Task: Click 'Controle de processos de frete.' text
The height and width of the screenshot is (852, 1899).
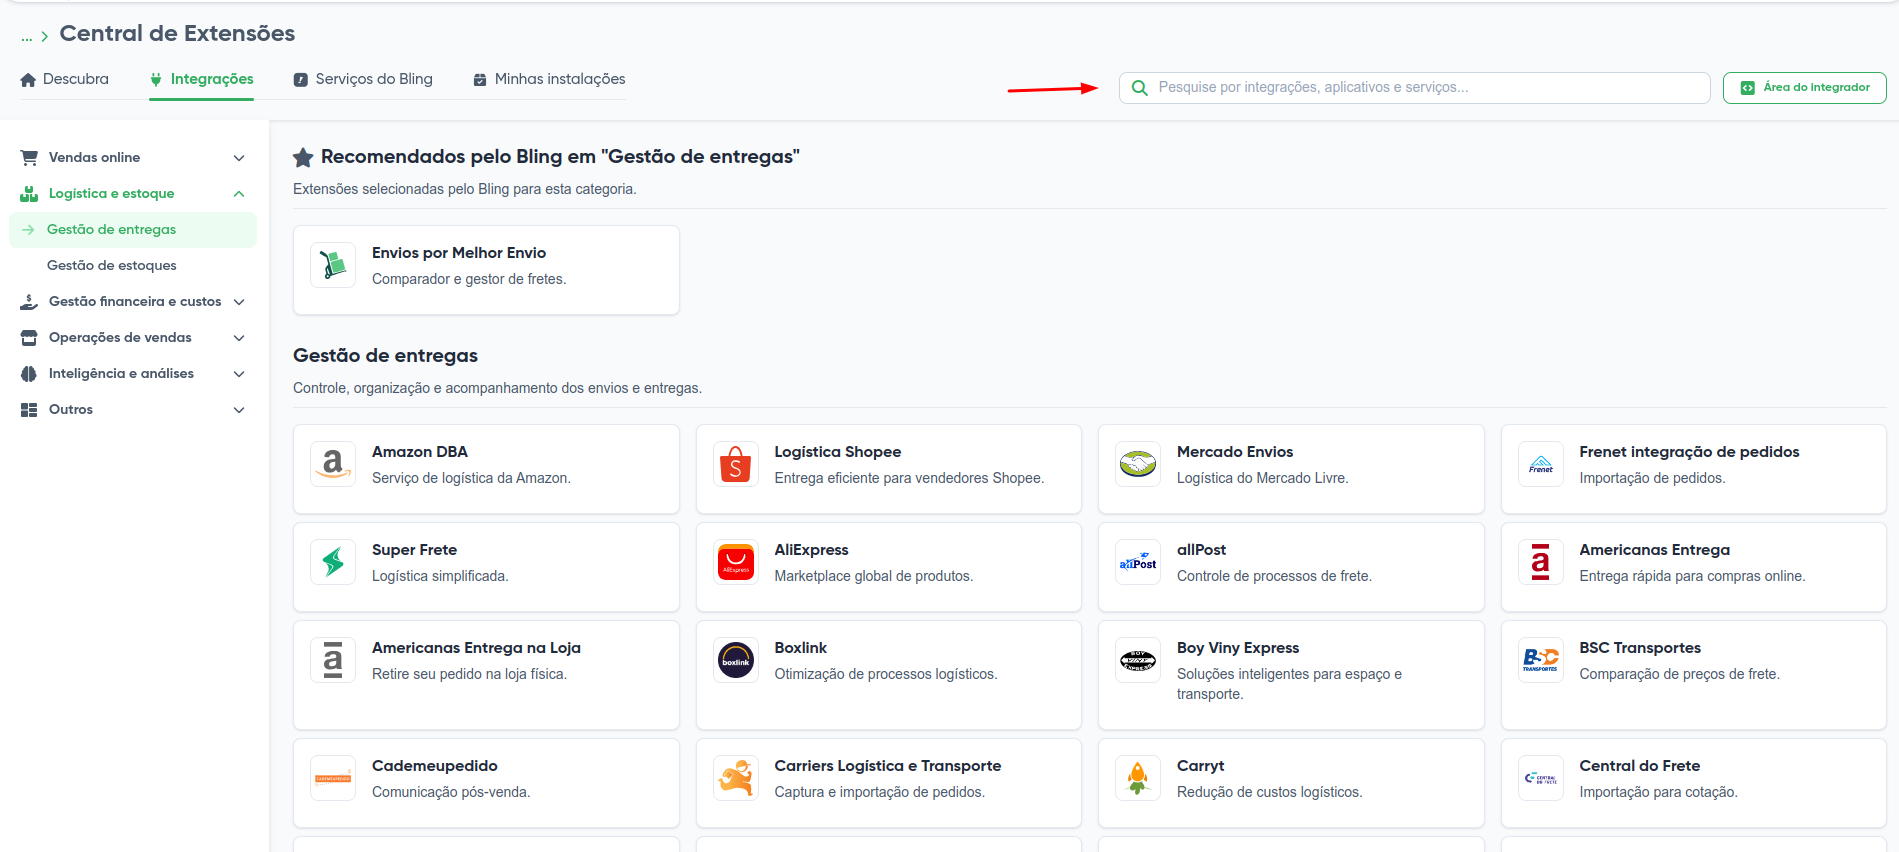Action: [1274, 576]
